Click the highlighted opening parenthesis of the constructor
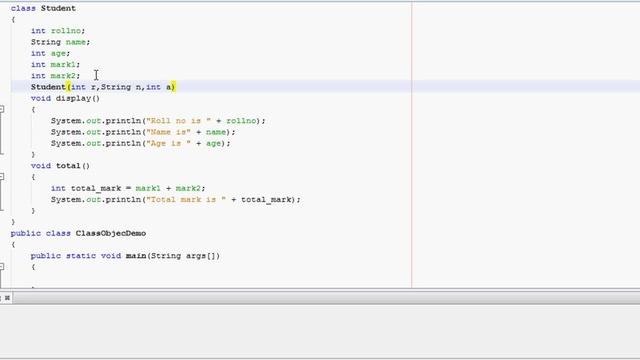 coord(69,87)
